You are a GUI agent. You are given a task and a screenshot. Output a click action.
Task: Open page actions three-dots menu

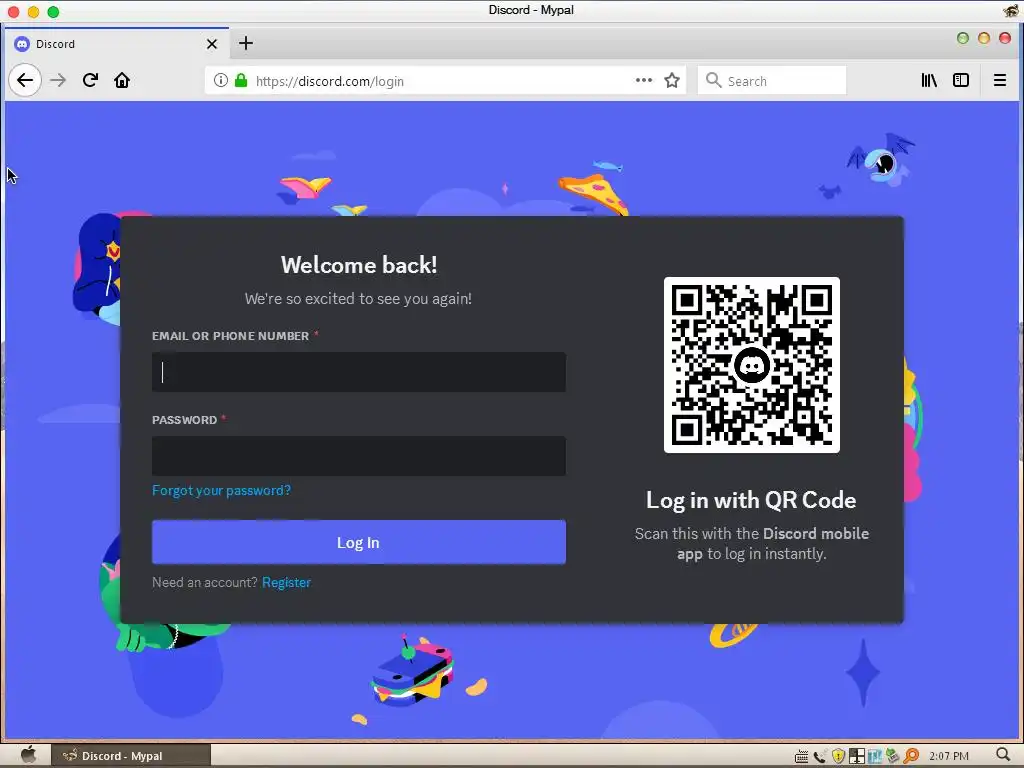coord(644,80)
